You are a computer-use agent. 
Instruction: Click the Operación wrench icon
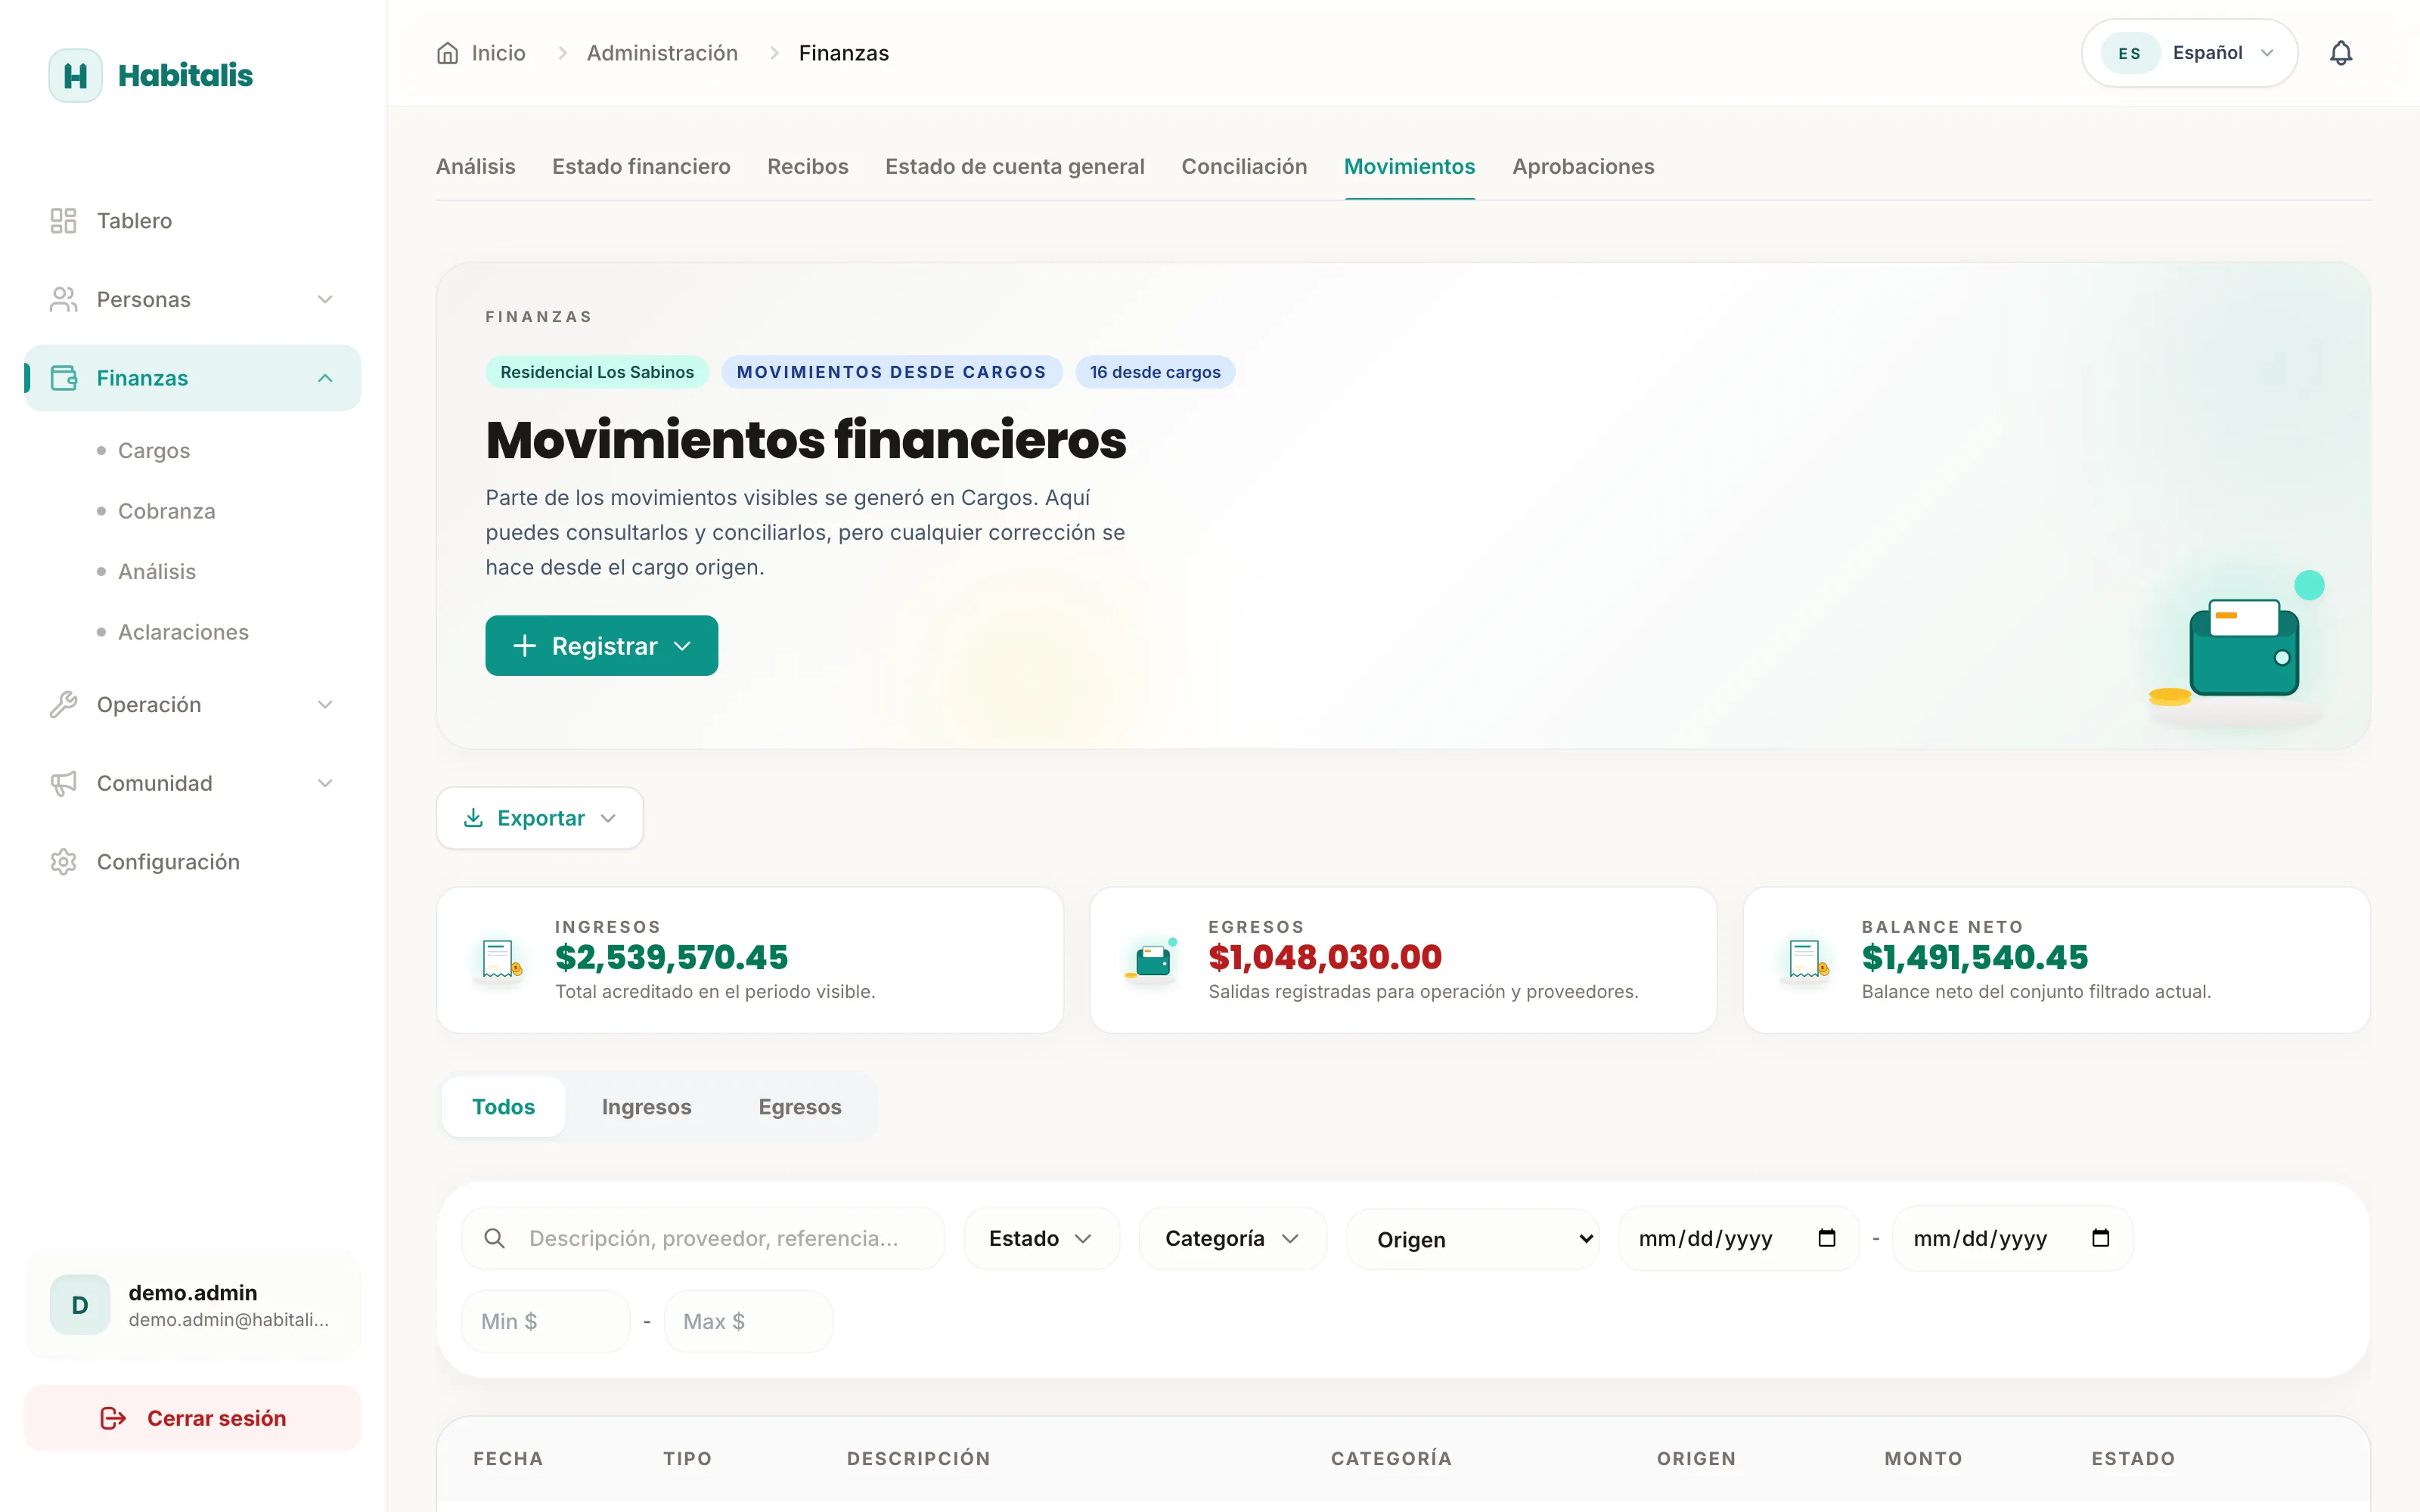pos(63,705)
